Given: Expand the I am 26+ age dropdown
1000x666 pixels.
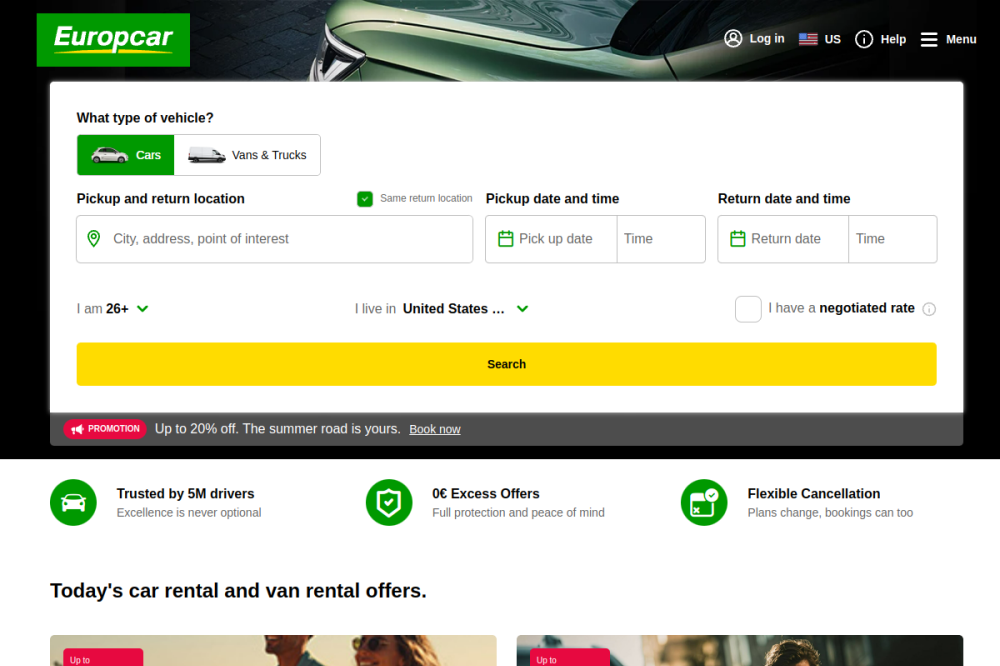Looking at the screenshot, I should coord(113,309).
